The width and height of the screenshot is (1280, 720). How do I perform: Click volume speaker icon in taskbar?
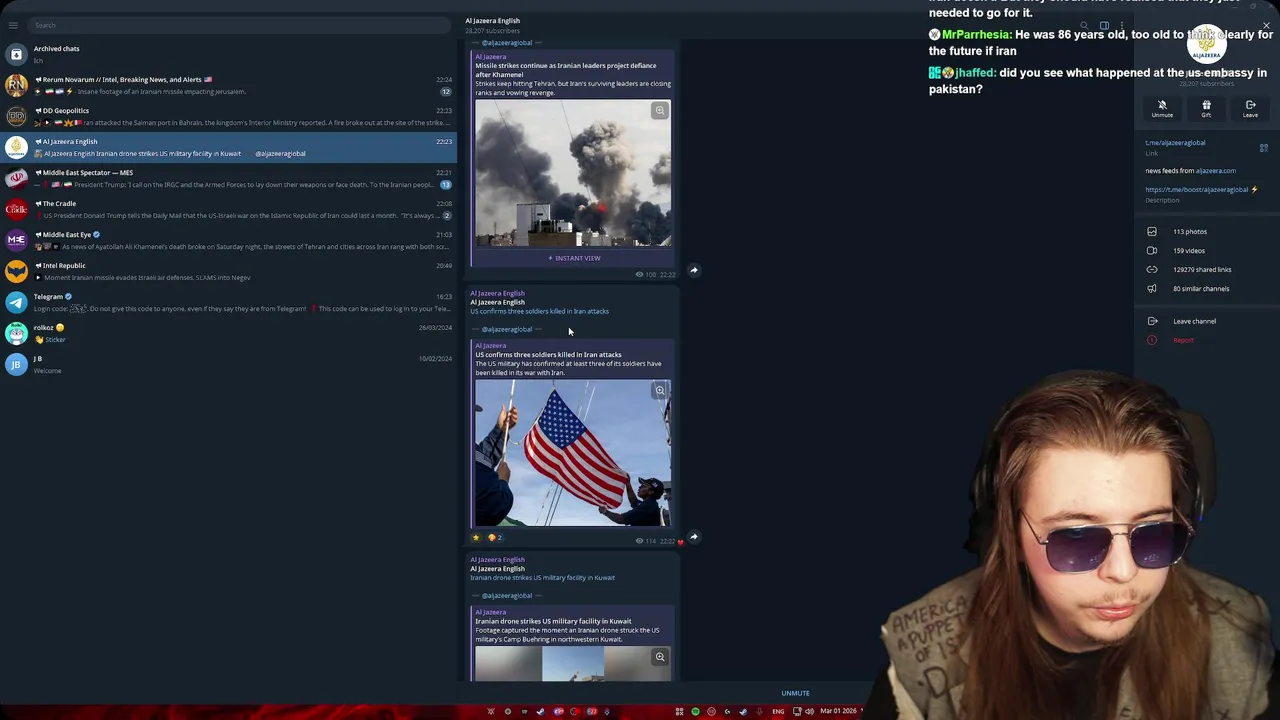tap(808, 712)
